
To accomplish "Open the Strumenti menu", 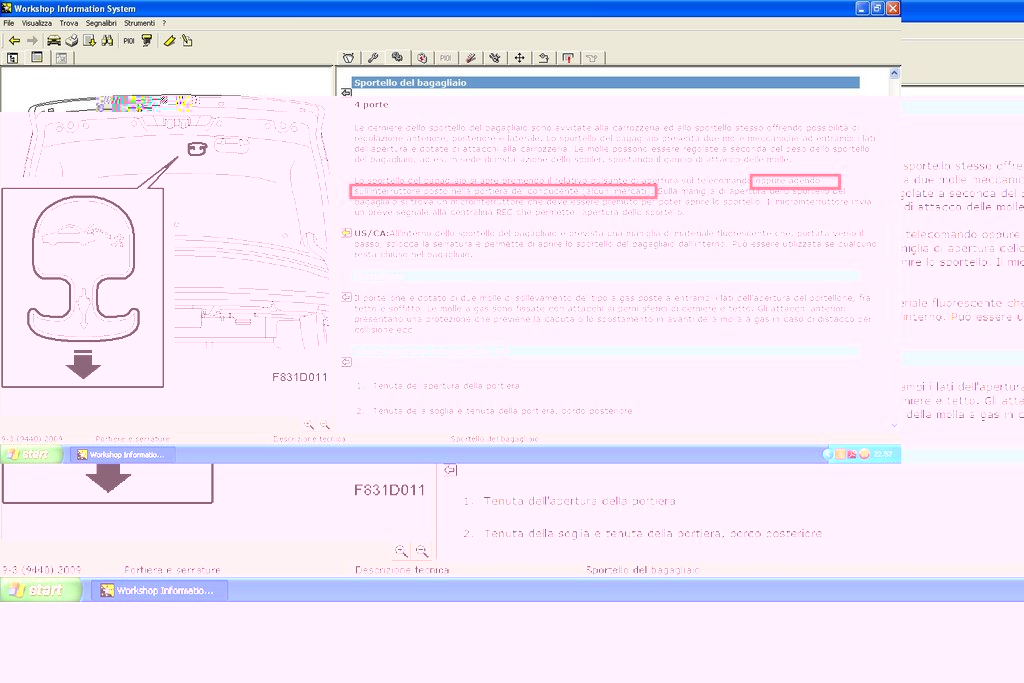I will pyautogui.click(x=140, y=23).
